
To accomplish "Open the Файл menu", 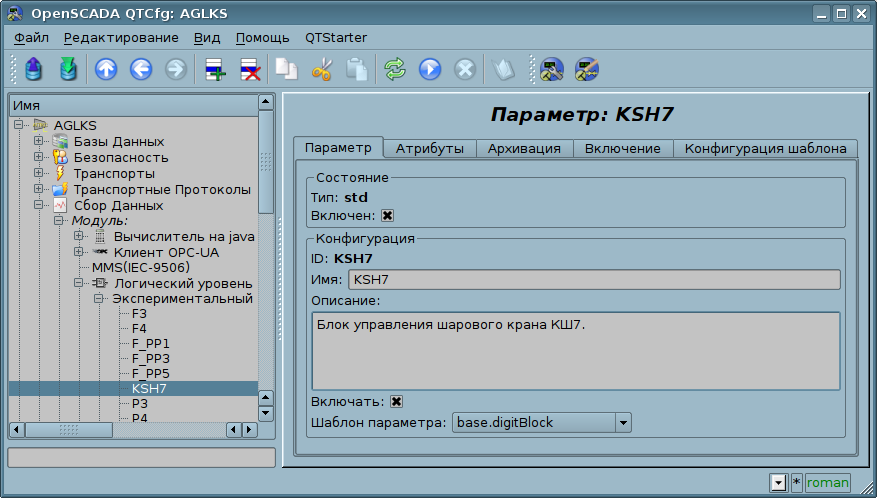I will [31, 37].
